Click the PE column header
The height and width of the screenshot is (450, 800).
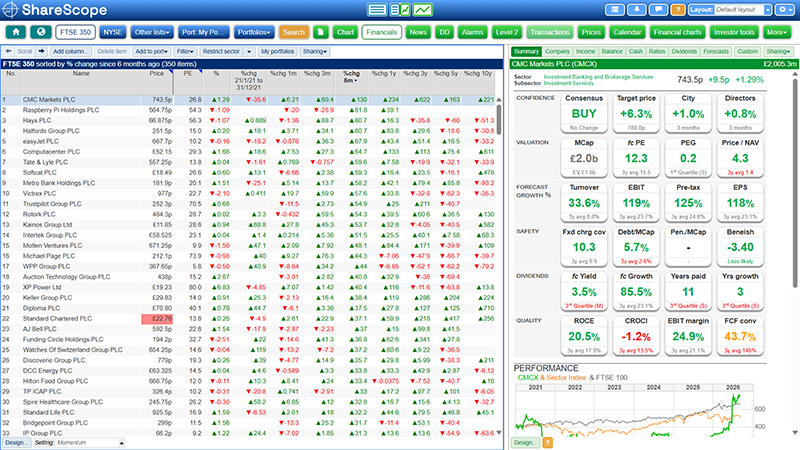click(188, 82)
